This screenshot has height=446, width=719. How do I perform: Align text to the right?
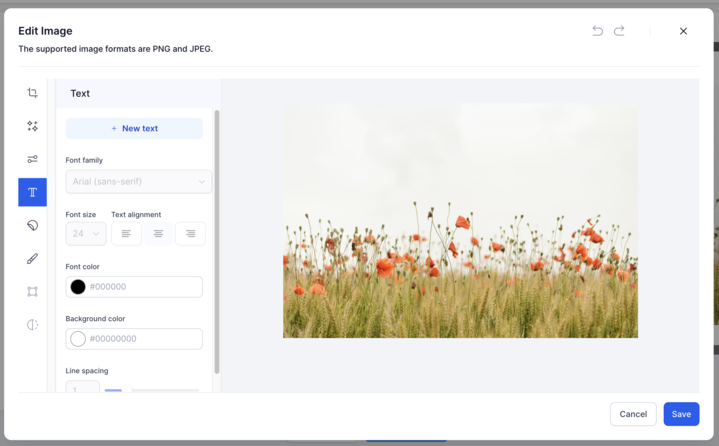(x=190, y=234)
